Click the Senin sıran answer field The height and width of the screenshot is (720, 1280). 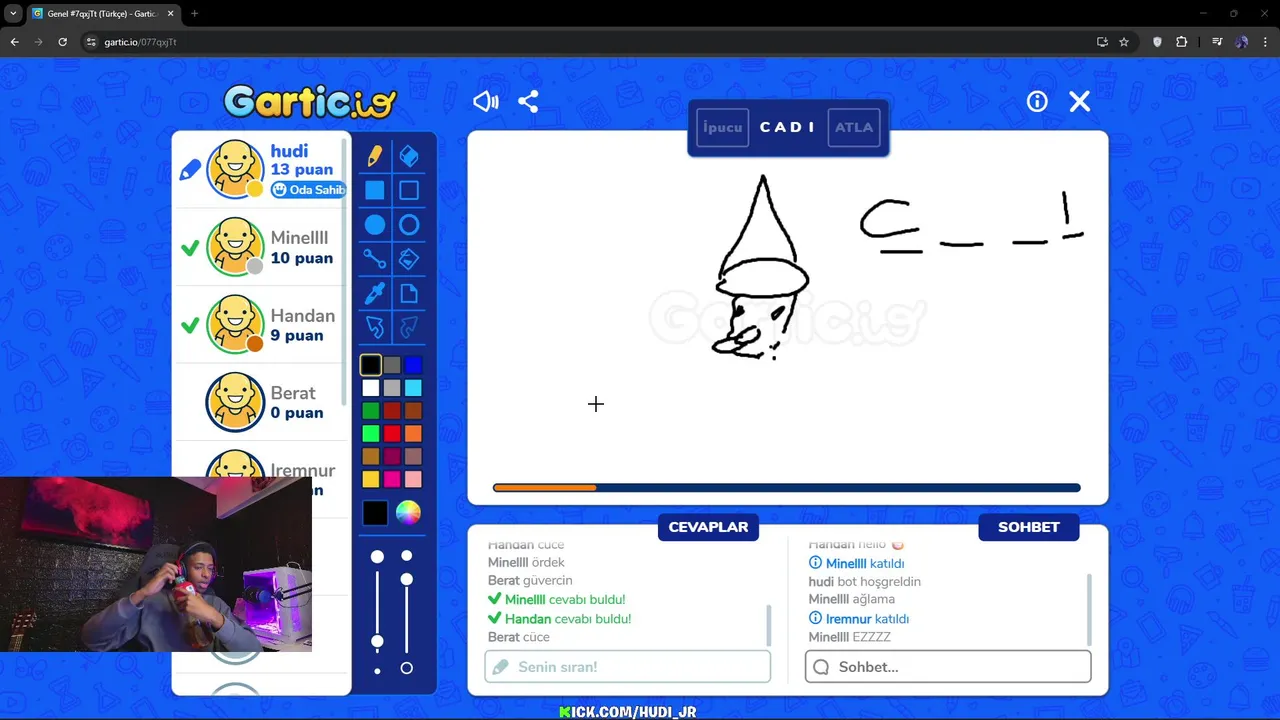pyautogui.click(x=627, y=667)
